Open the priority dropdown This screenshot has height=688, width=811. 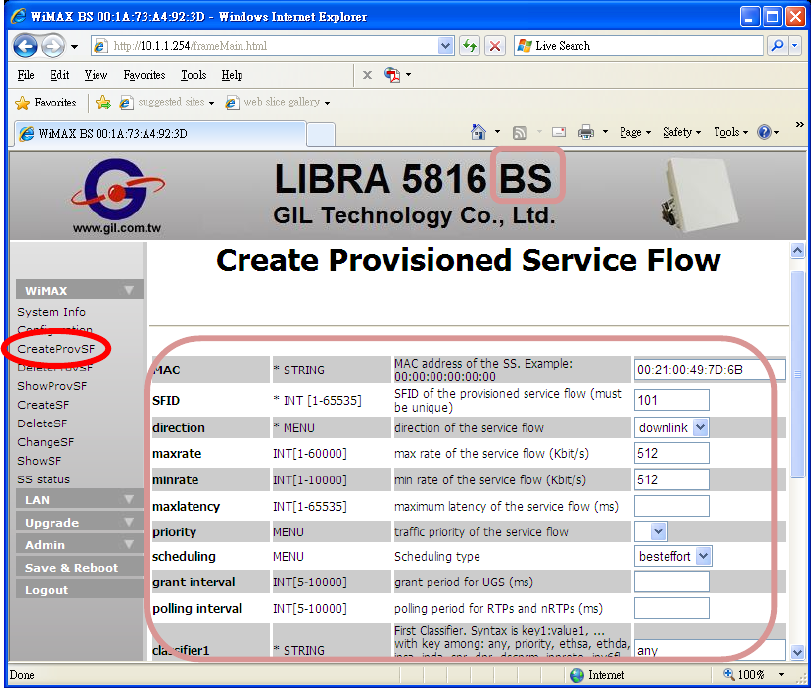pos(651,531)
